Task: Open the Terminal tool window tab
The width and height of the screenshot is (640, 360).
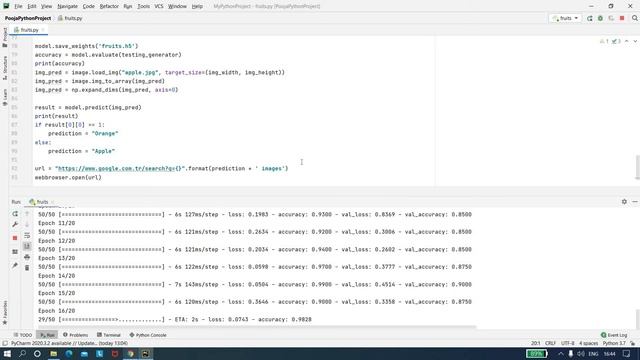Action: tap(109, 335)
